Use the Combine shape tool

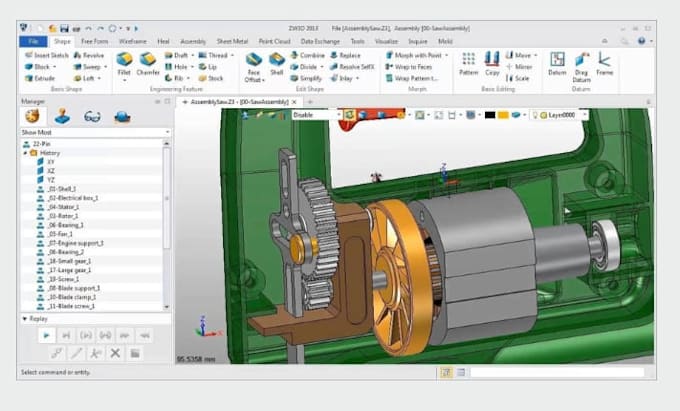[307, 55]
